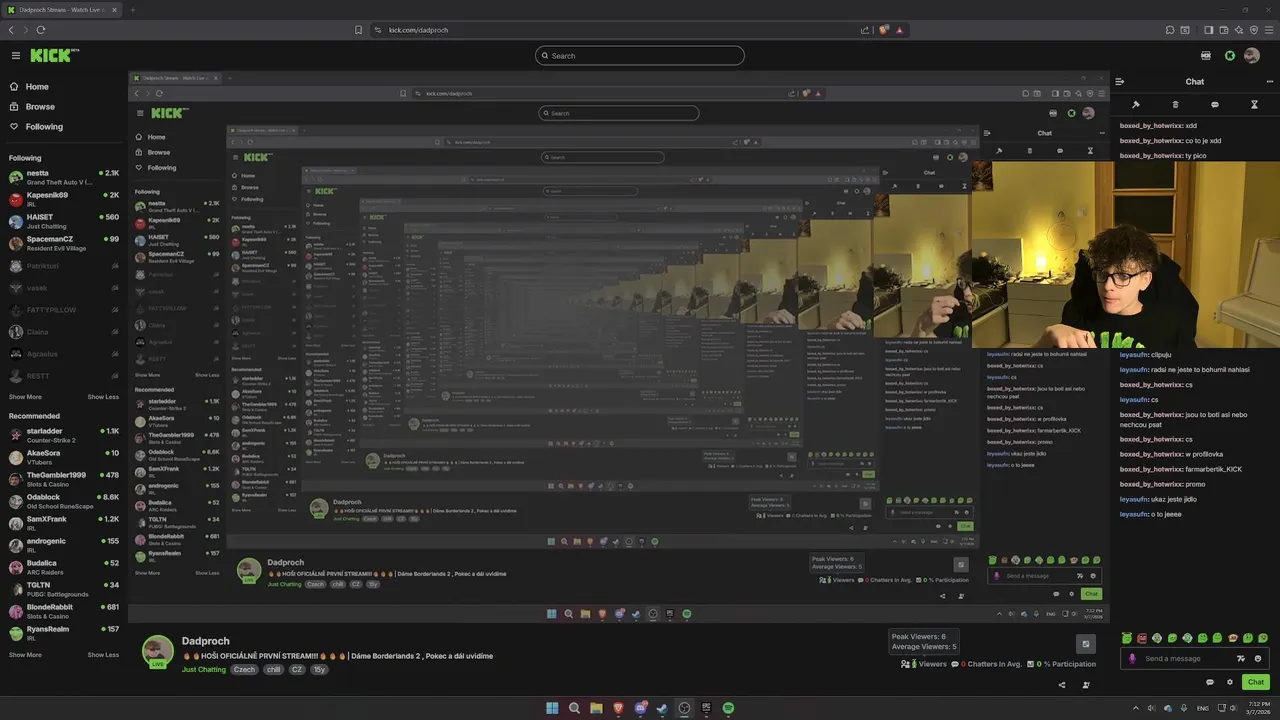Viewport: 1280px width, 720px height.
Task: Click the Just Chatting category link
Action: (204, 670)
